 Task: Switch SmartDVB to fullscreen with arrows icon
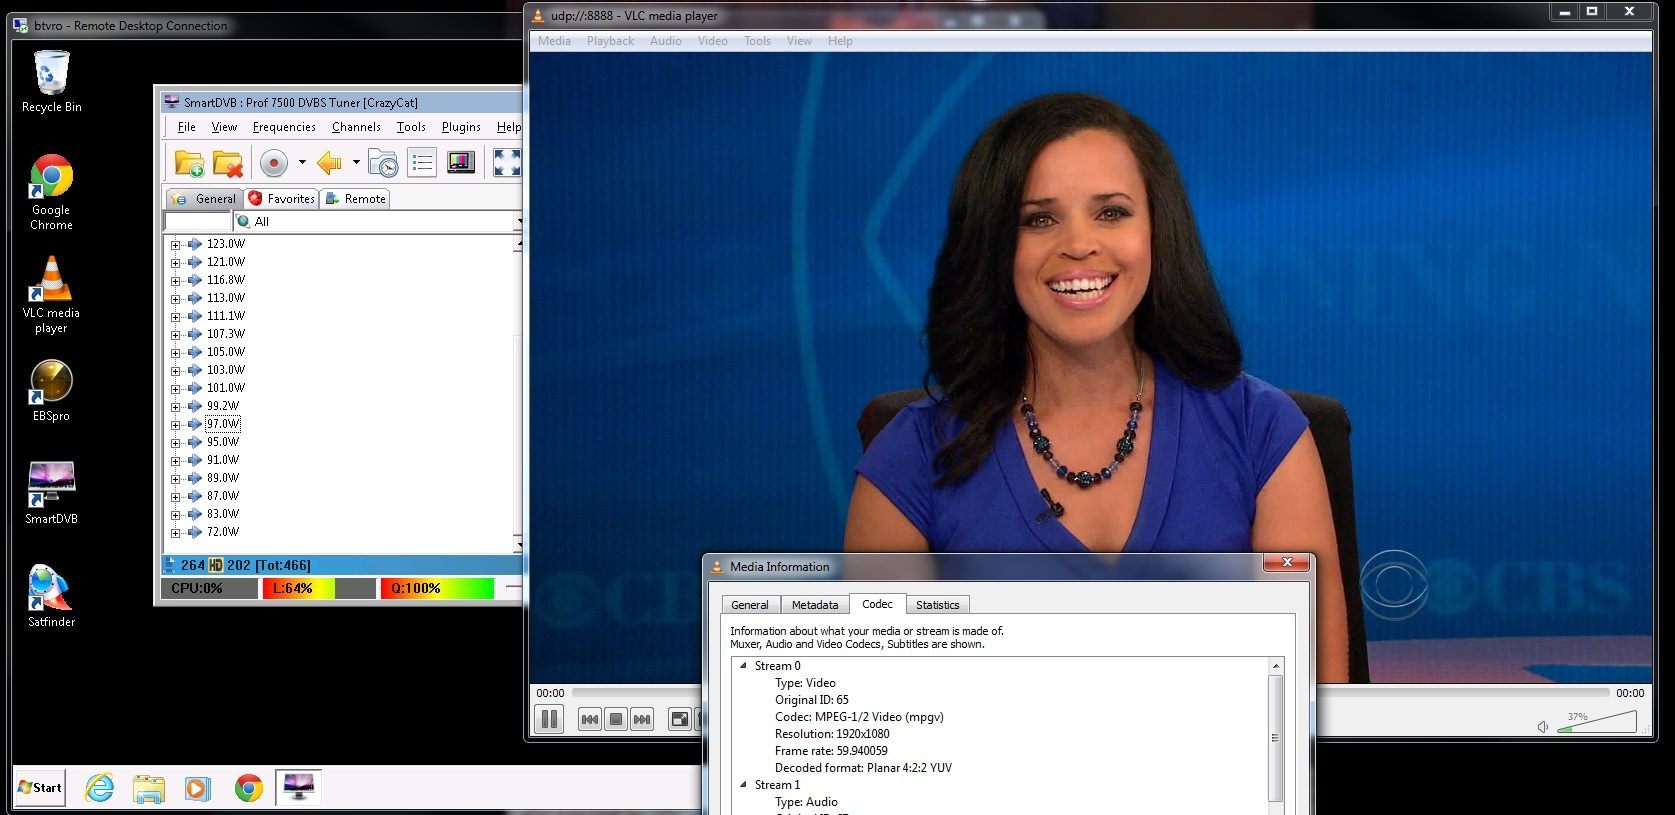click(507, 163)
